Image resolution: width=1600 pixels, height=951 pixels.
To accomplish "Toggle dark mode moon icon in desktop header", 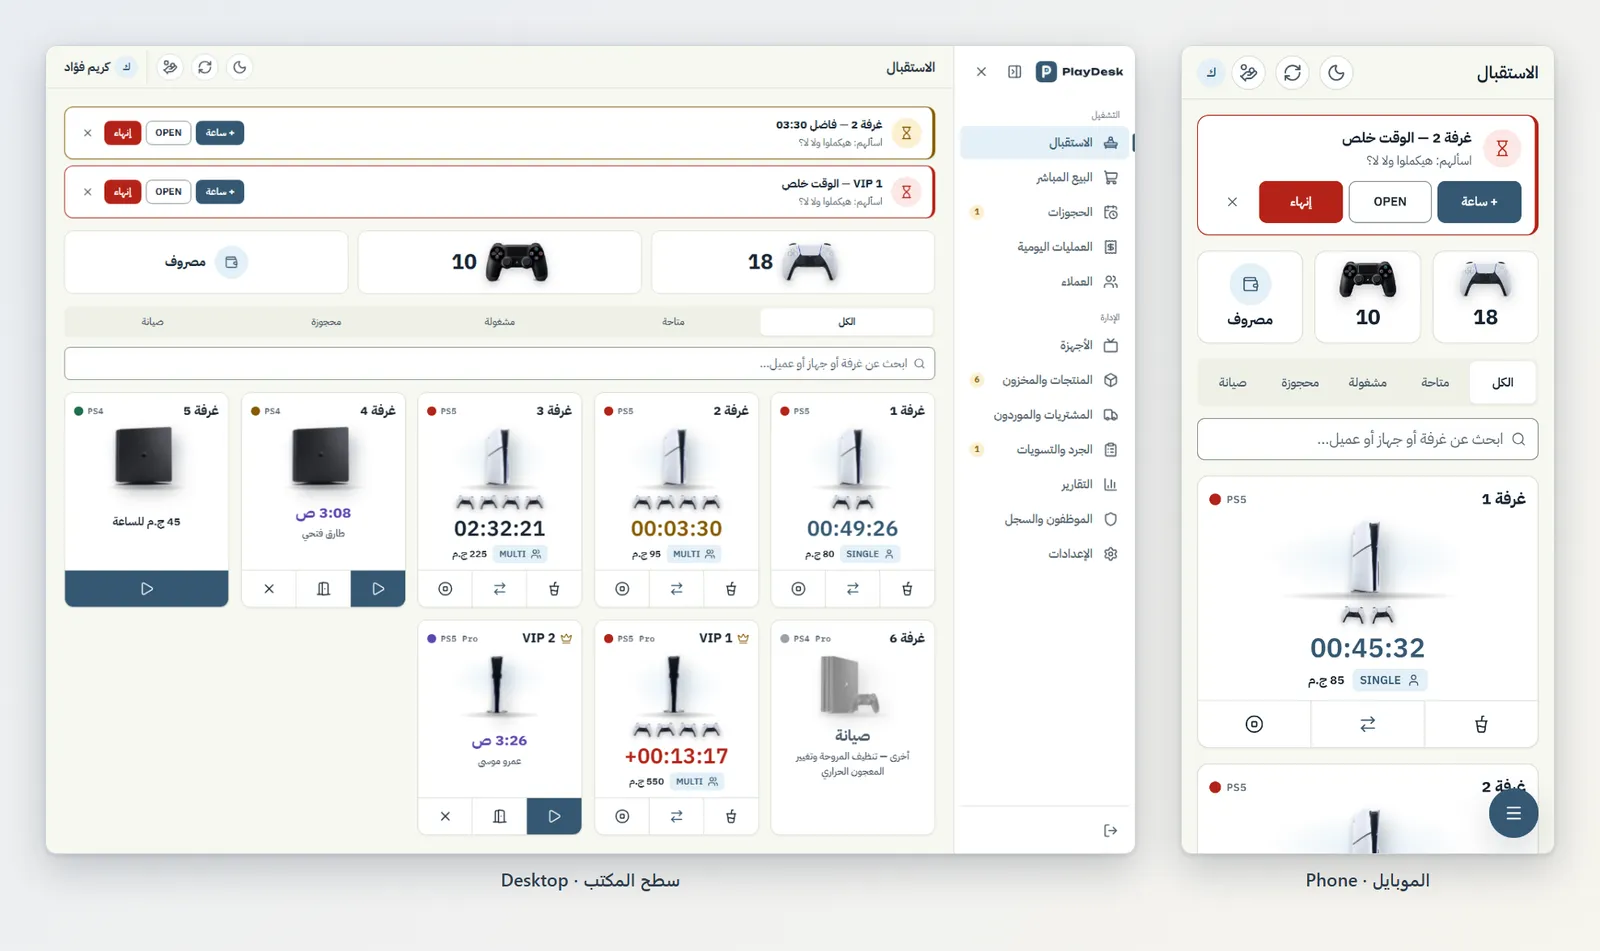I will 240,67.
